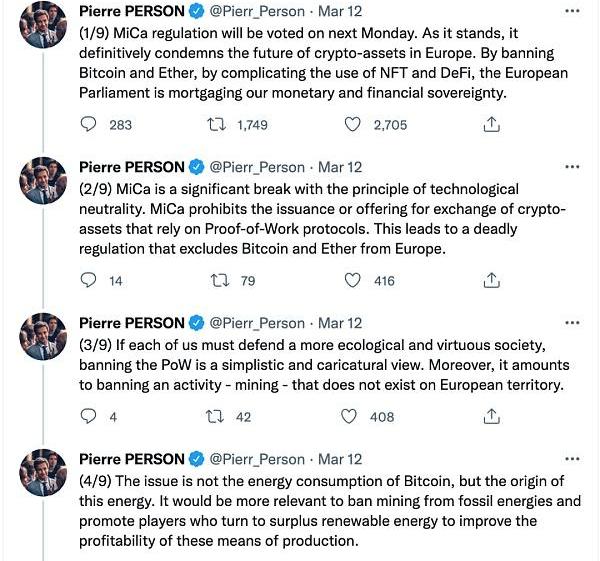Reply to the (2/9) technological neutrality tweet
Viewport: 600px width, 561px height.
pos(89,281)
